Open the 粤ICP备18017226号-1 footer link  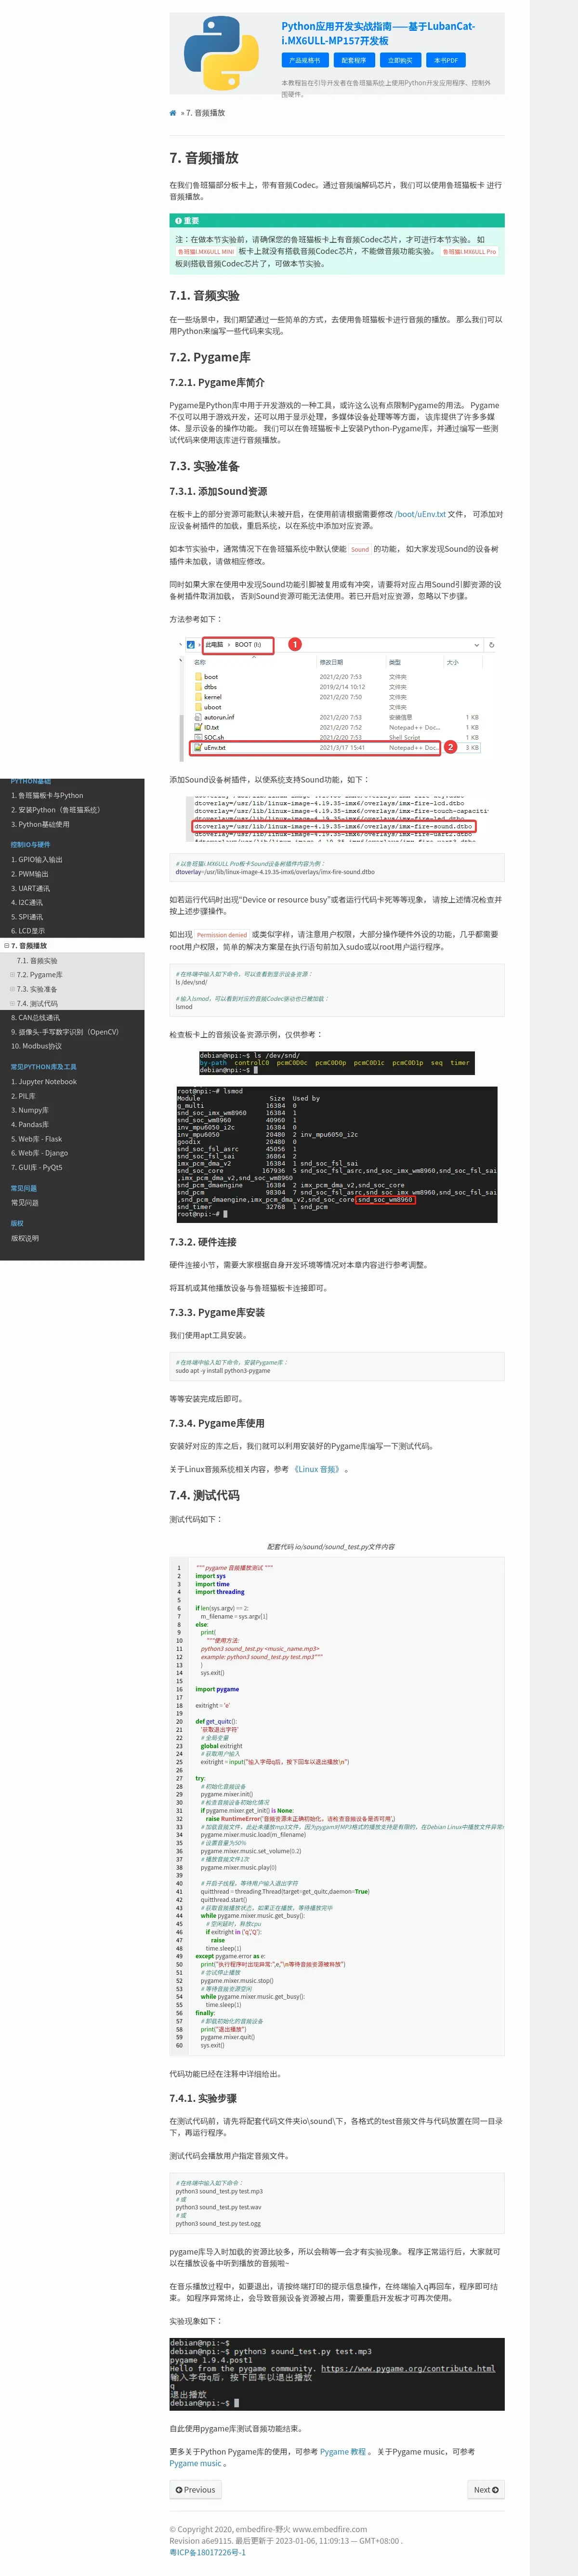207,2552
